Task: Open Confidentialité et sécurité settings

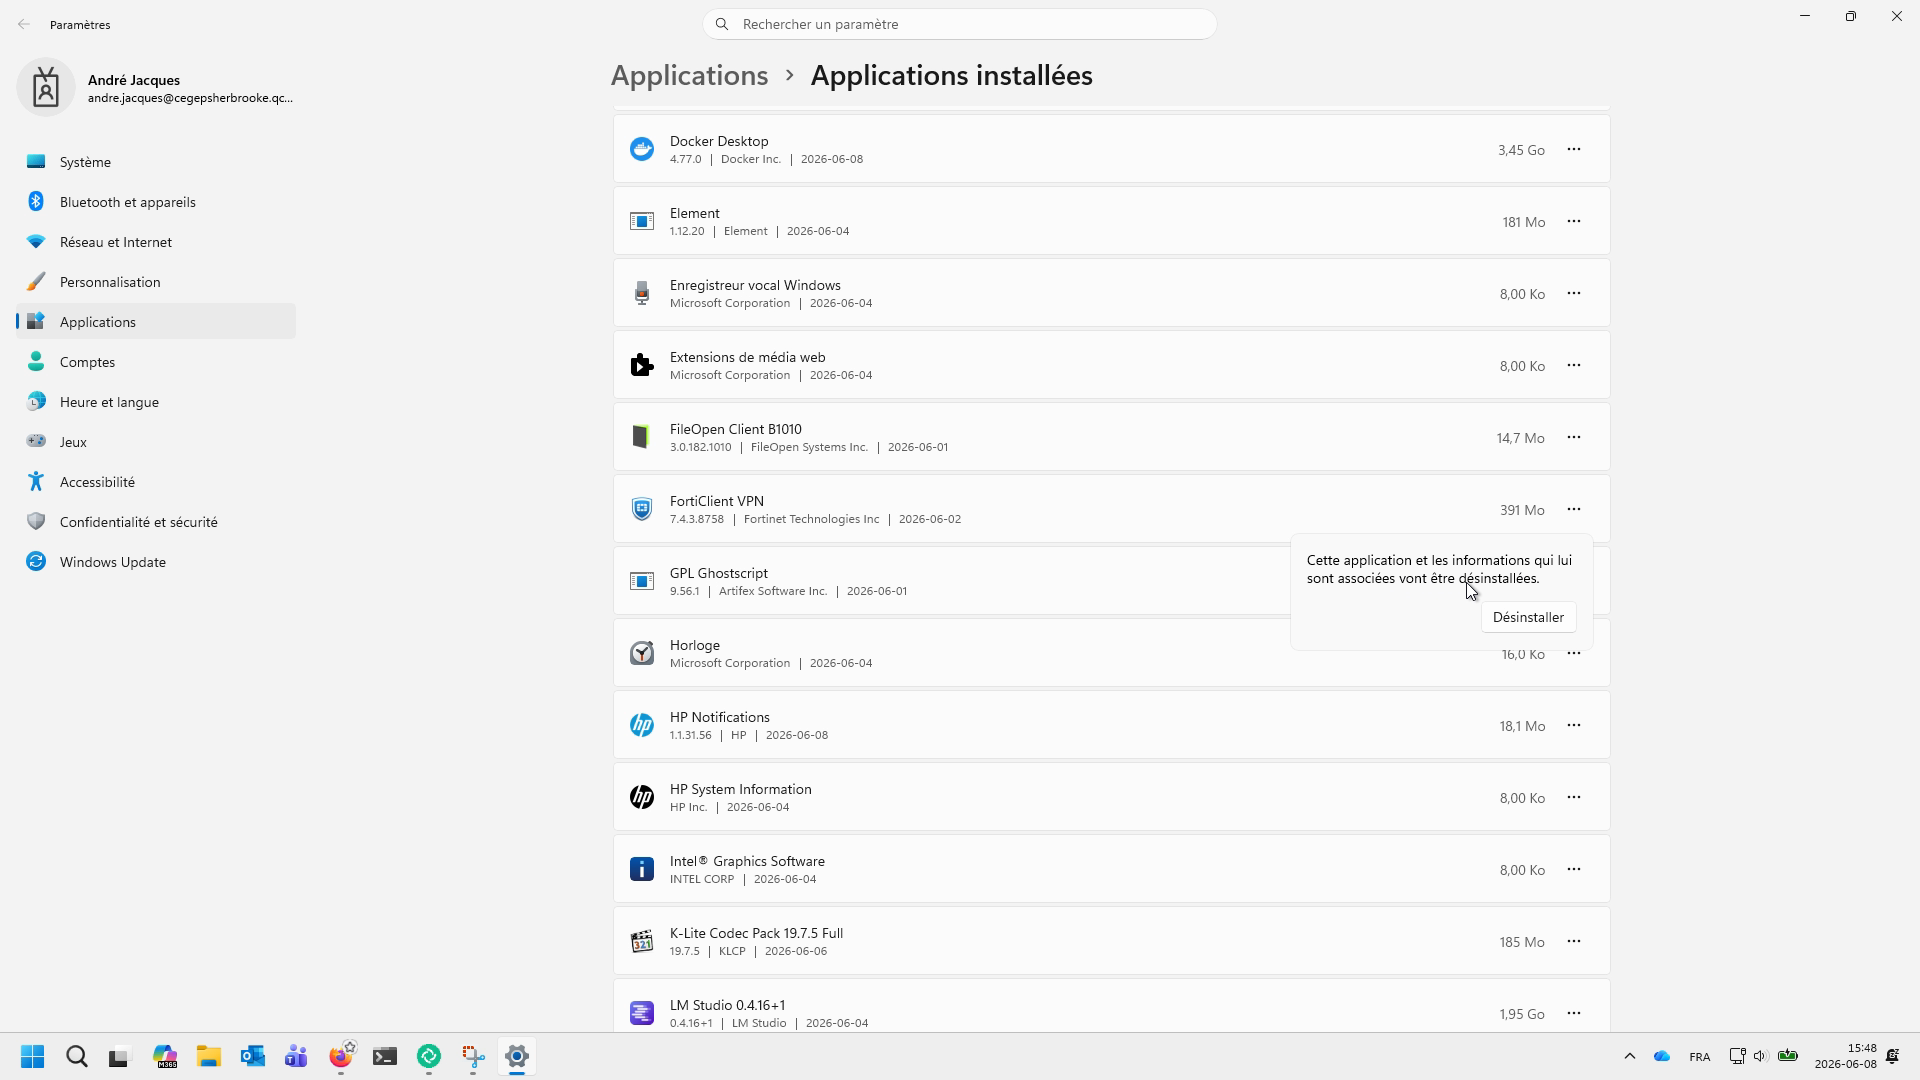Action: pos(156,522)
